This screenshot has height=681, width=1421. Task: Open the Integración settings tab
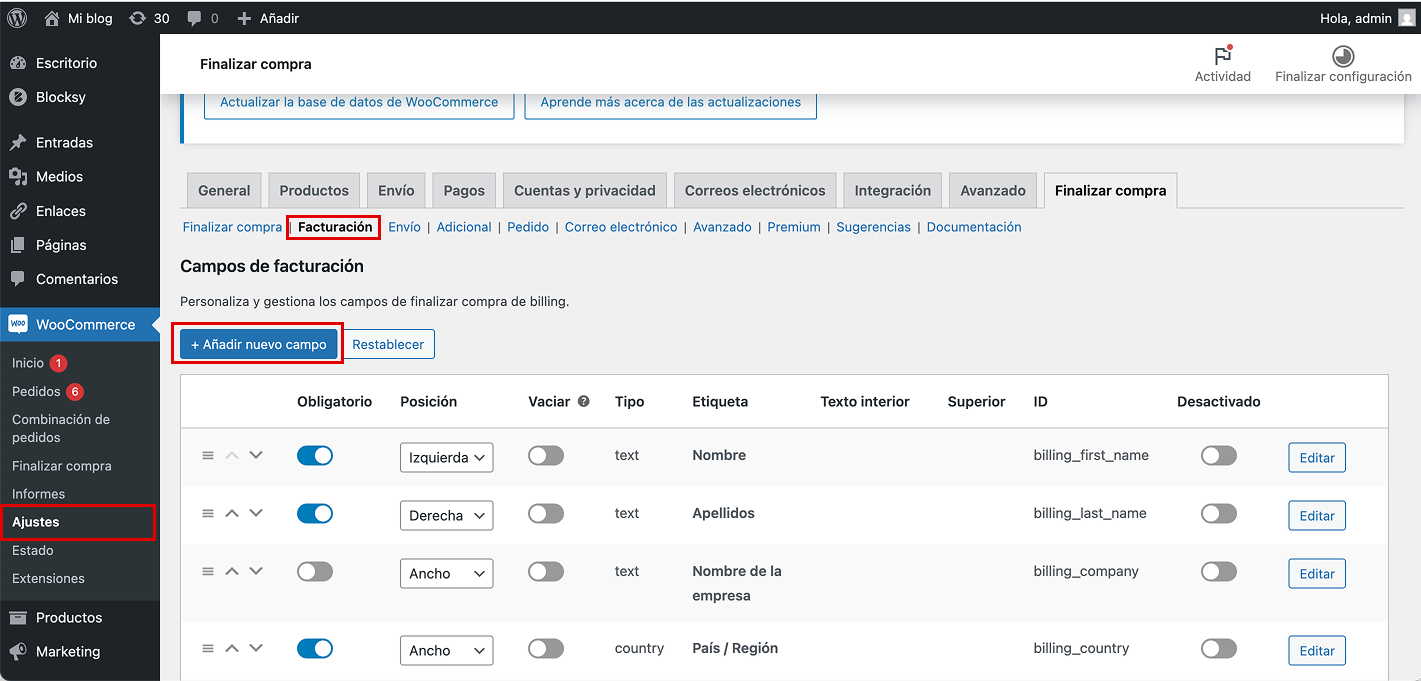[893, 190]
